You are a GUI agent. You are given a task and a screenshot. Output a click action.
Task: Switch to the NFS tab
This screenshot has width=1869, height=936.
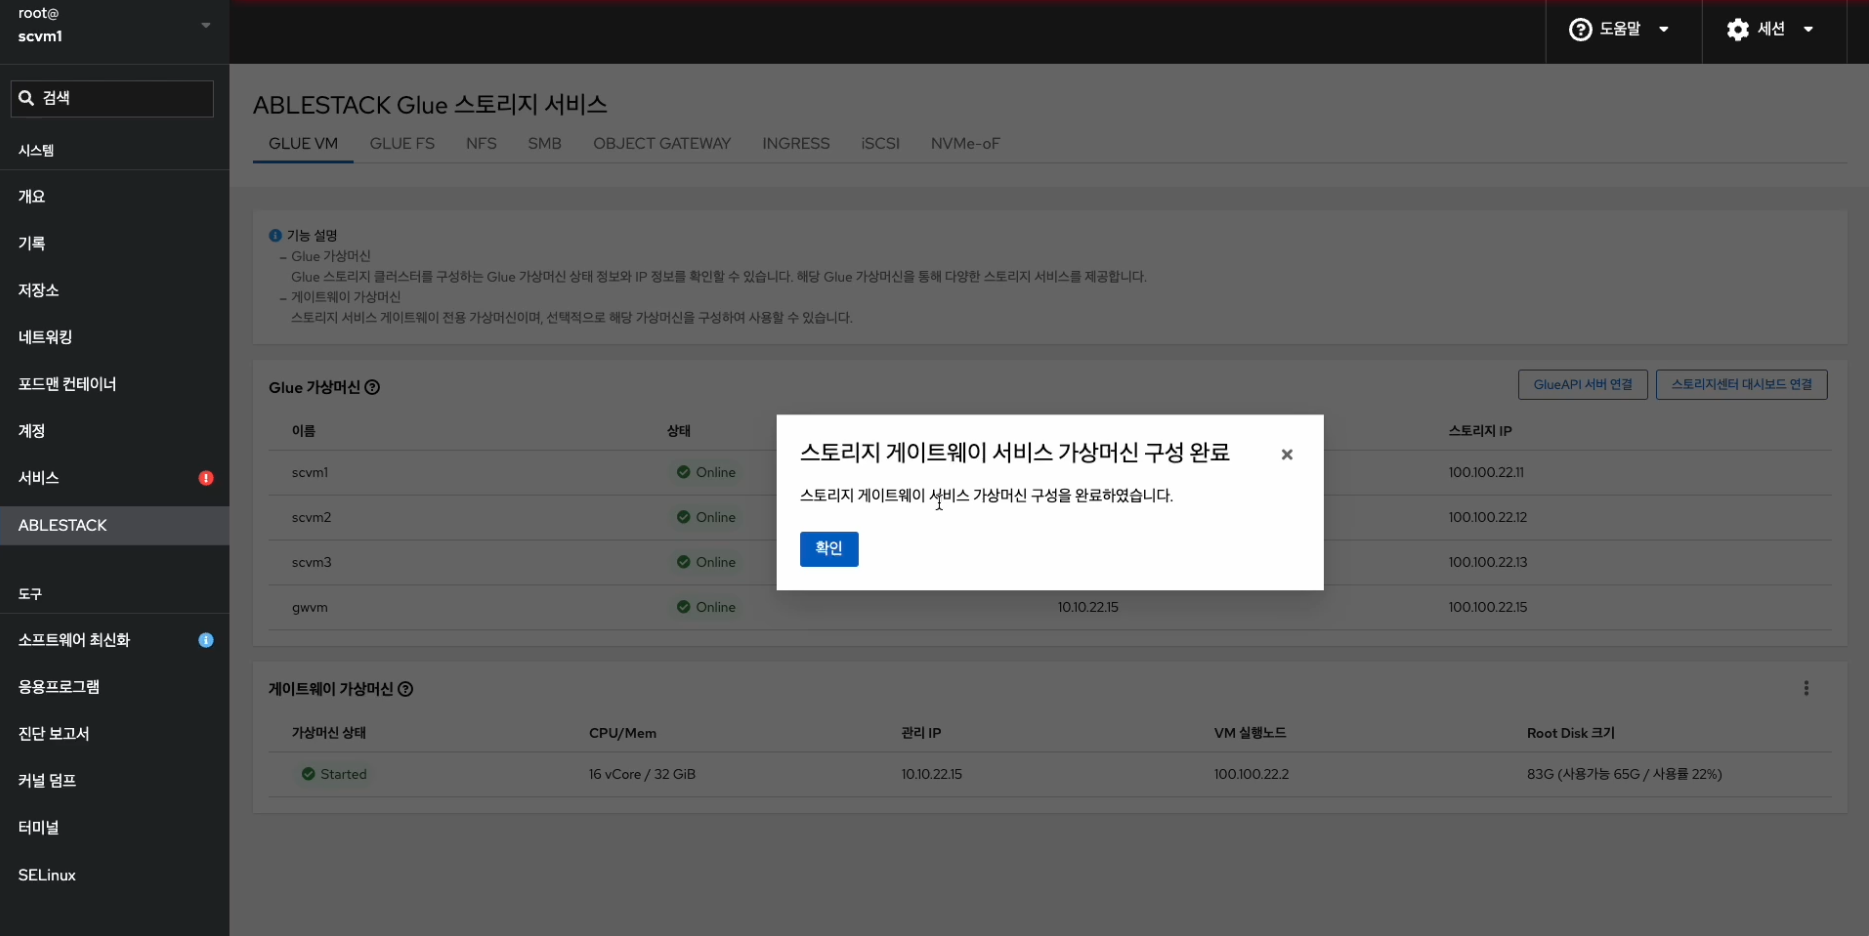481,144
